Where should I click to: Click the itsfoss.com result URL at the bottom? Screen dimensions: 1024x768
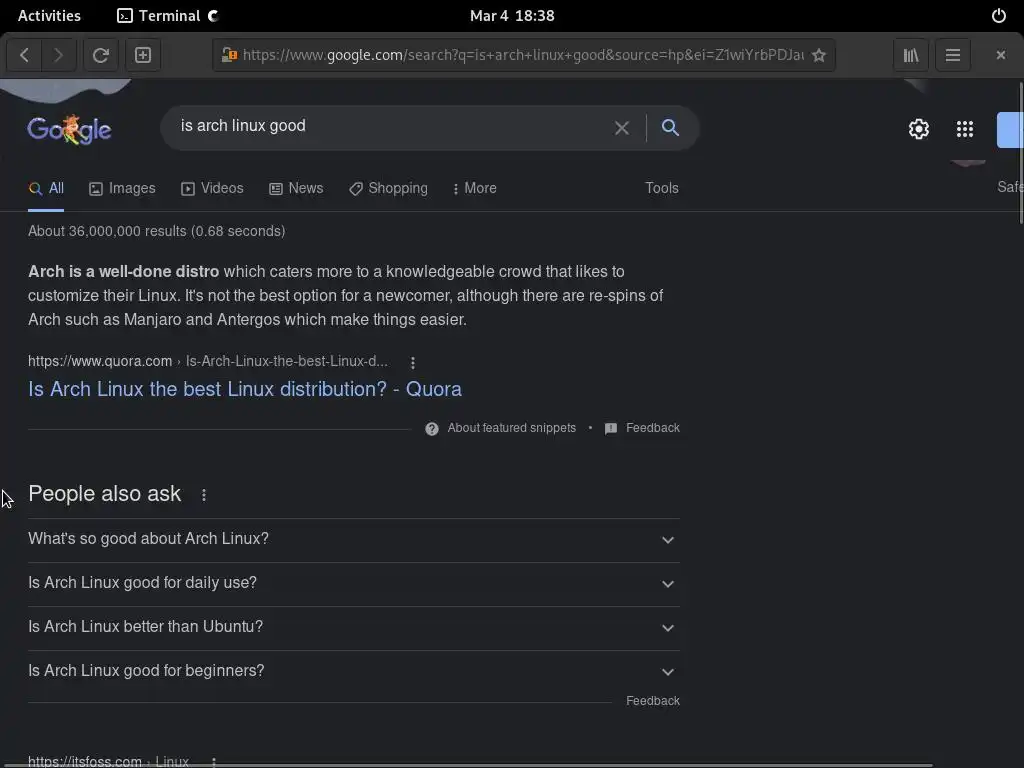tap(108, 761)
